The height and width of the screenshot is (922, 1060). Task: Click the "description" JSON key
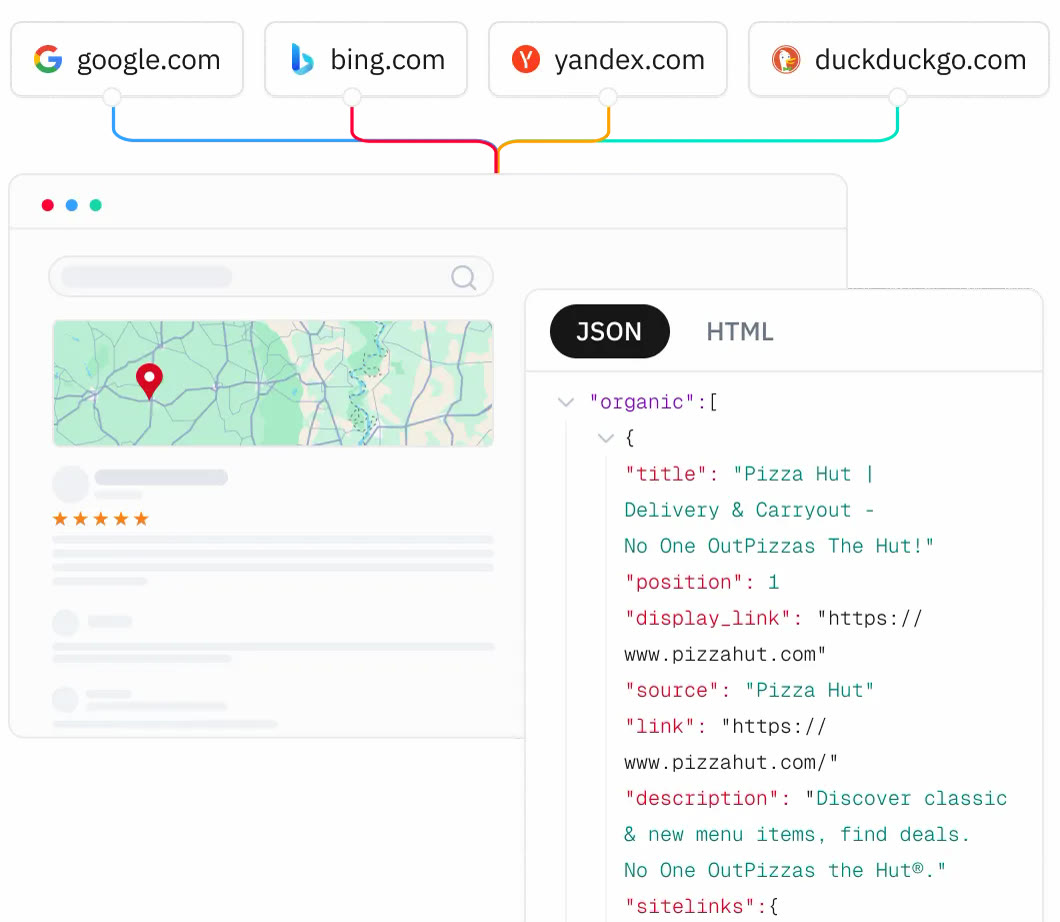coord(701,798)
